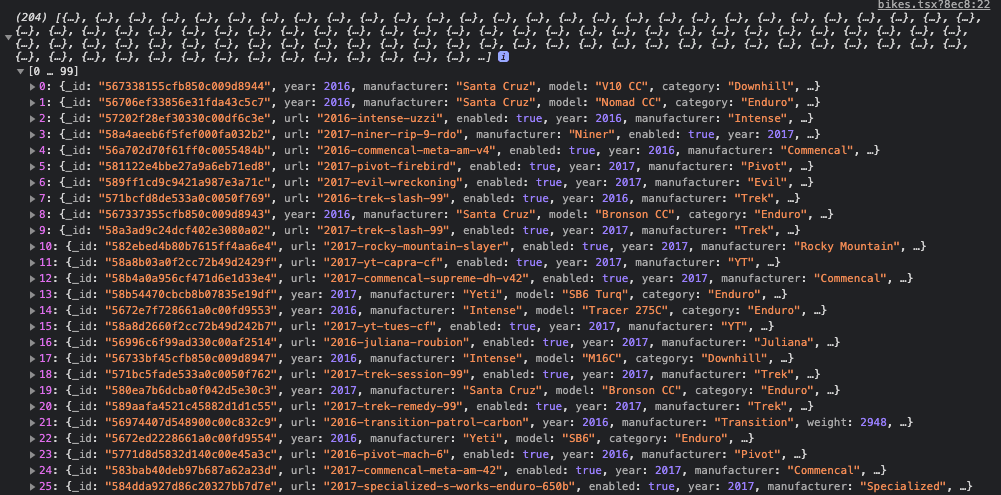
Task: Expand row 10 with 2017-rocky-mountain-slayer
Action: pos(33,246)
